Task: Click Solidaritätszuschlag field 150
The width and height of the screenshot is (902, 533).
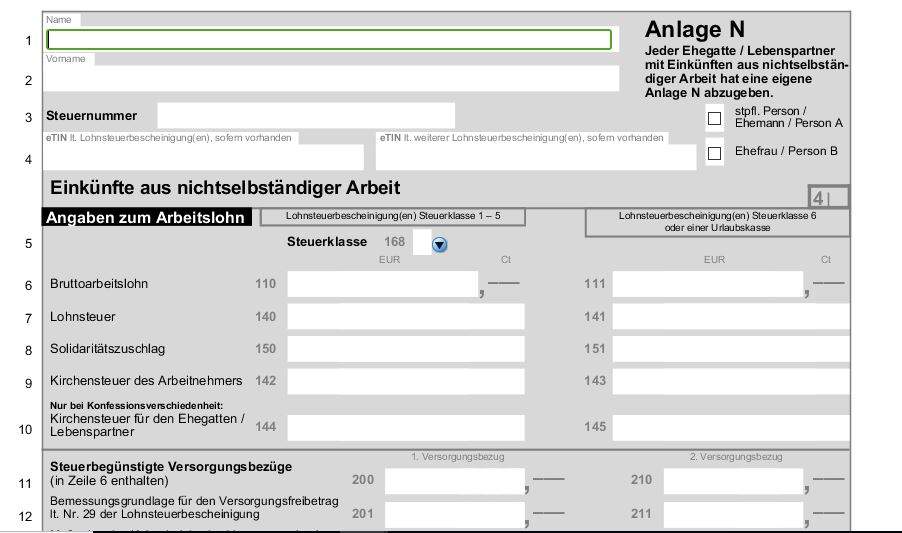Action: click(x=405, y=349)
